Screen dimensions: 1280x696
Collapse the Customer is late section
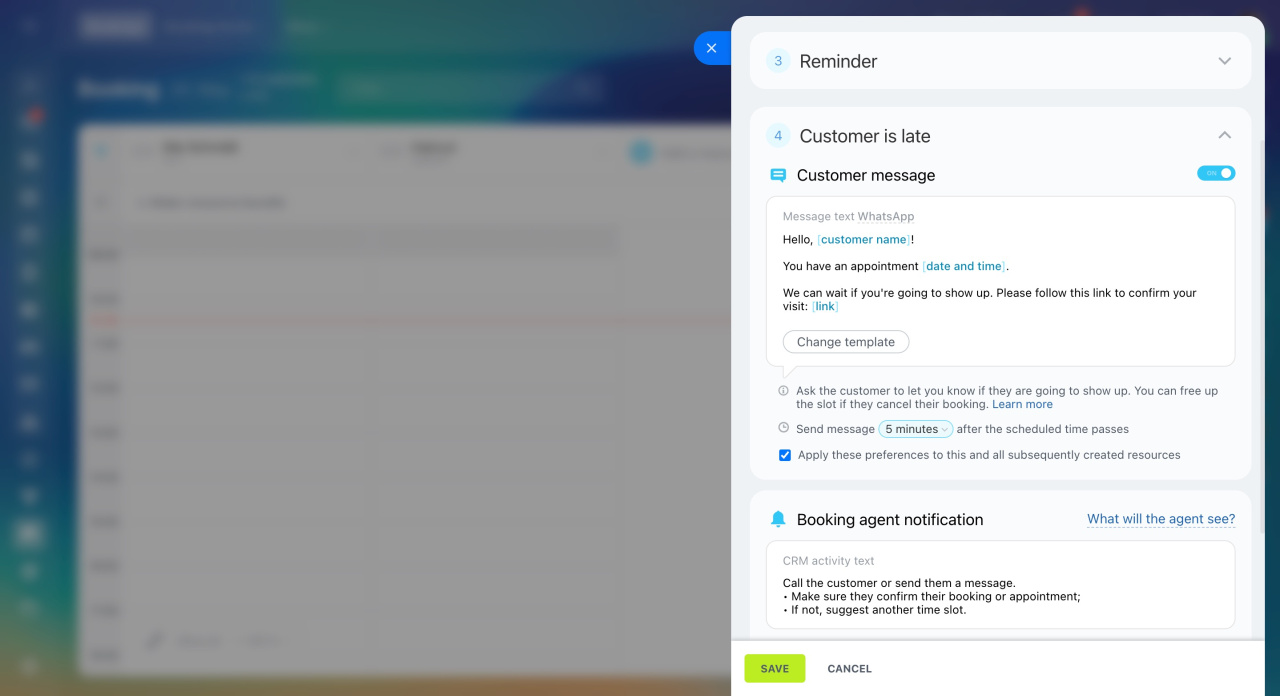(x=1224, y=135)
